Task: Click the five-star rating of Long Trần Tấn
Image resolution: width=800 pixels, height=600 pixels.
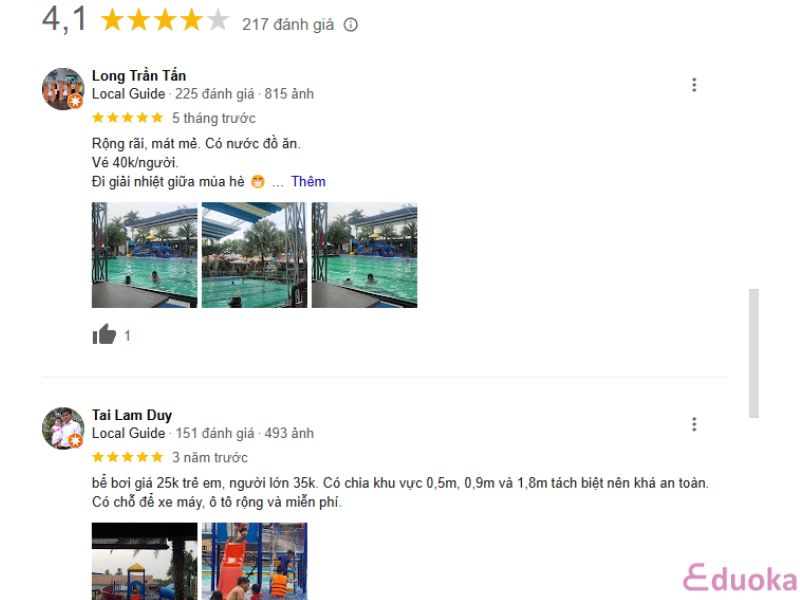Action: pos(128,118)
